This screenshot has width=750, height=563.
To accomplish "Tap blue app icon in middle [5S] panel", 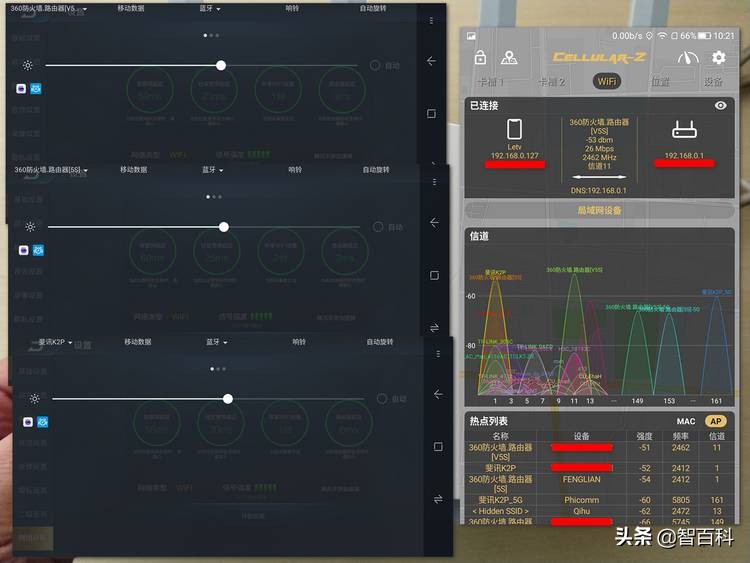I will (x=38, y=250).
